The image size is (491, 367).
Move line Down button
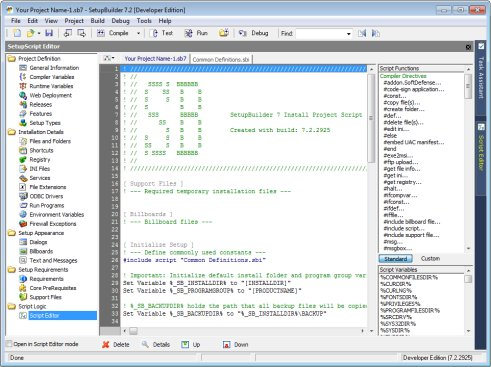click(235, 345)
